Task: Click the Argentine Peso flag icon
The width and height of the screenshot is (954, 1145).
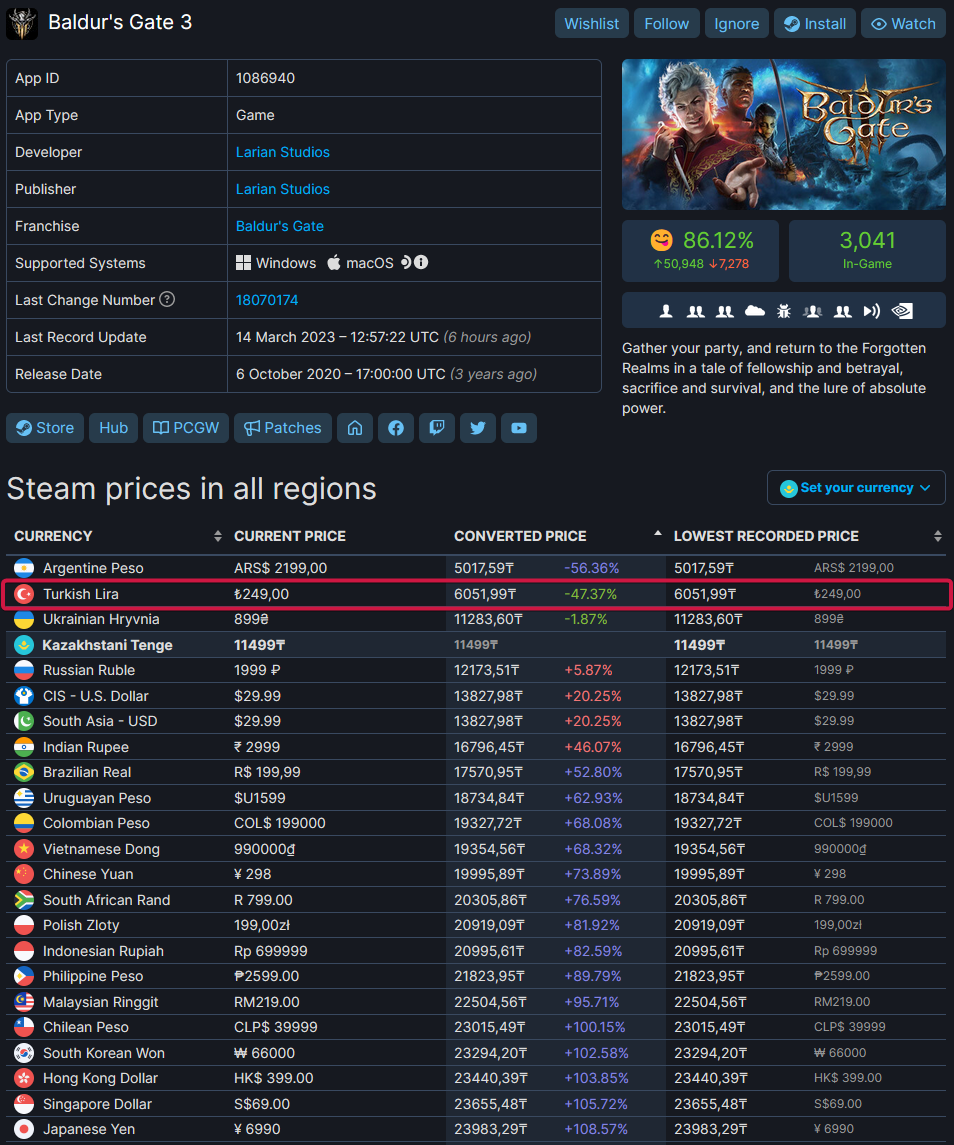Action: click(x=24, y=568)
